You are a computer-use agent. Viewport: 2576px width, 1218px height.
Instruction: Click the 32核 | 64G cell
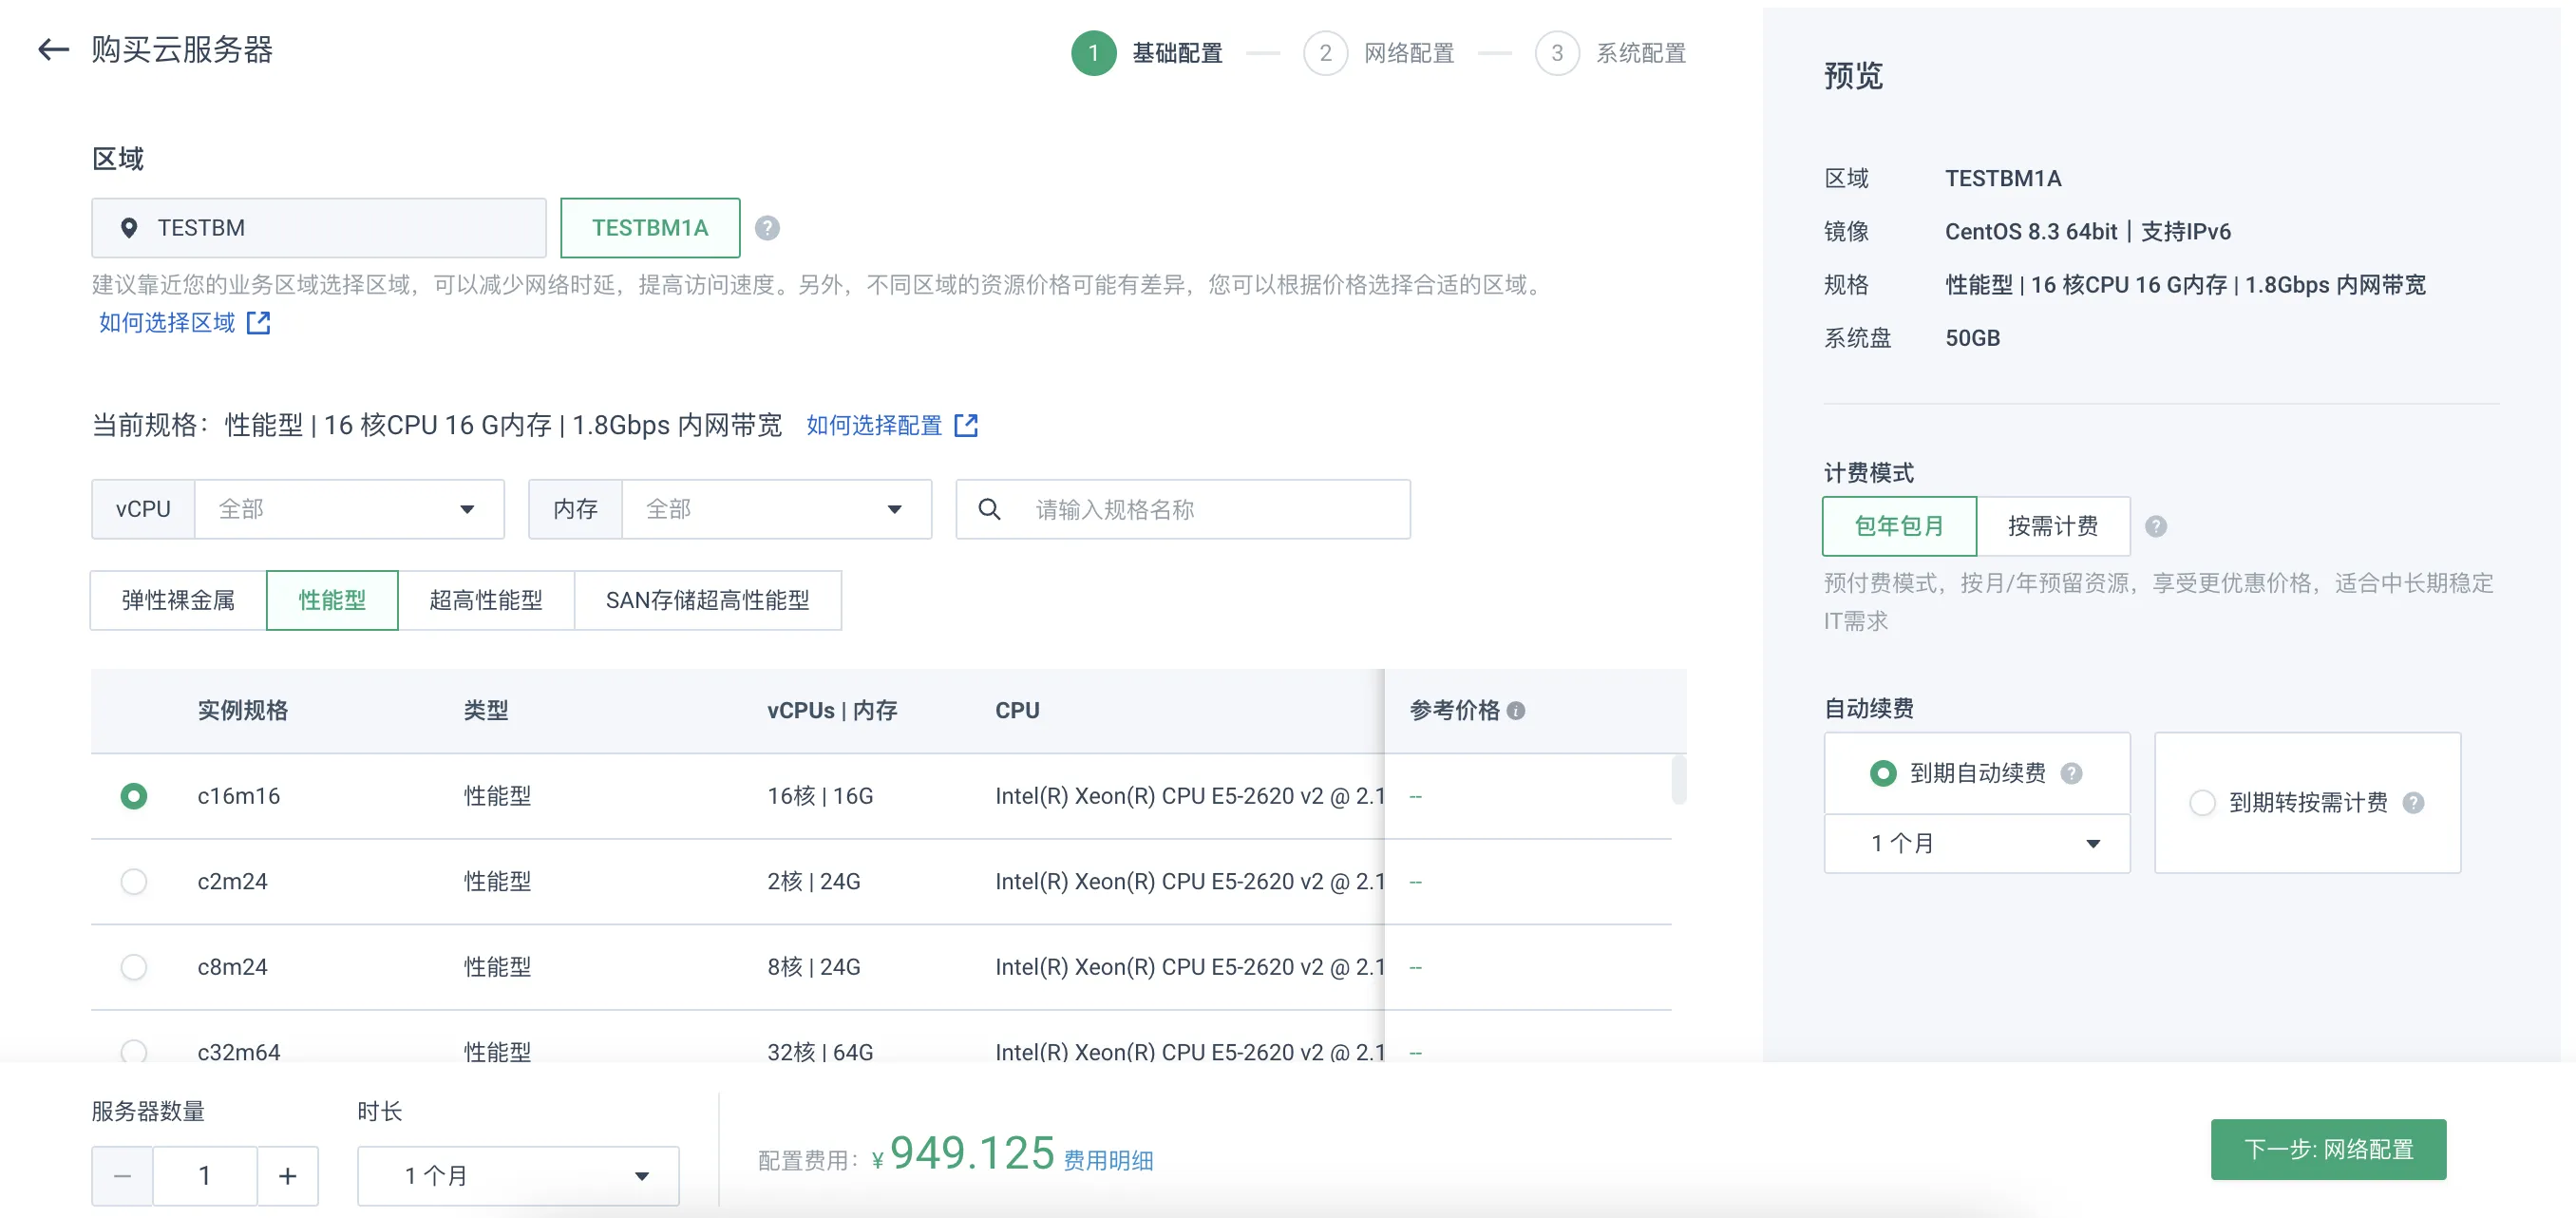pyautogui.click(x=820, y=1052)
